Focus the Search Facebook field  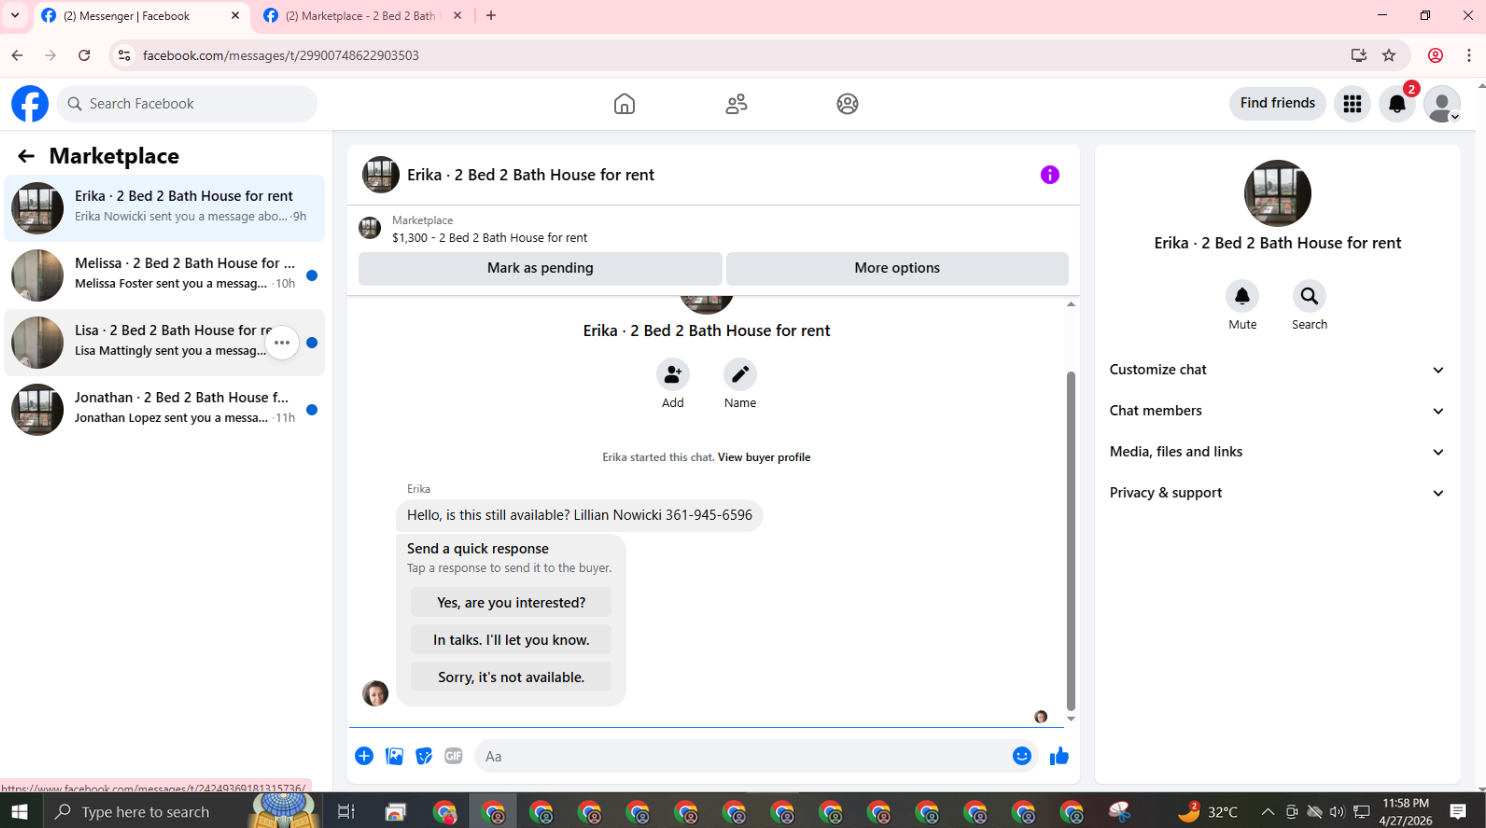click(186, 104)
